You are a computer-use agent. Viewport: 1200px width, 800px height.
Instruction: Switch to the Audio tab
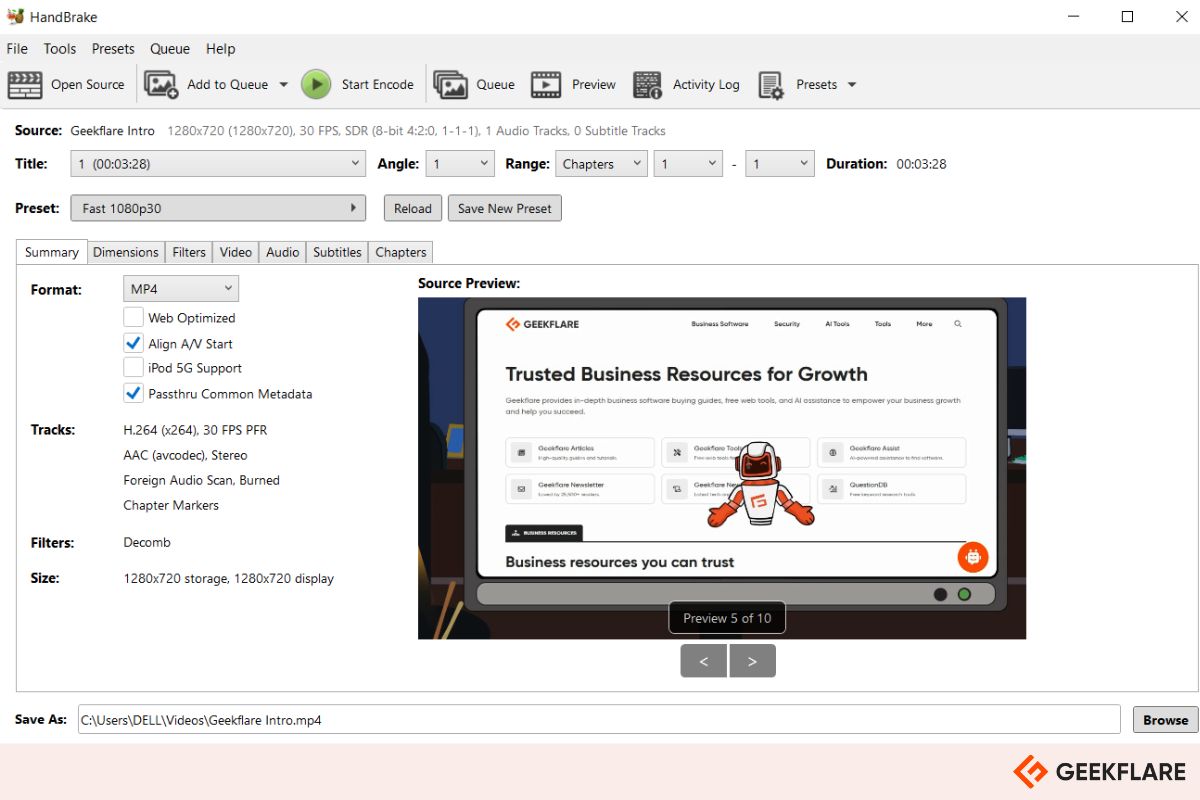(283, 252)
